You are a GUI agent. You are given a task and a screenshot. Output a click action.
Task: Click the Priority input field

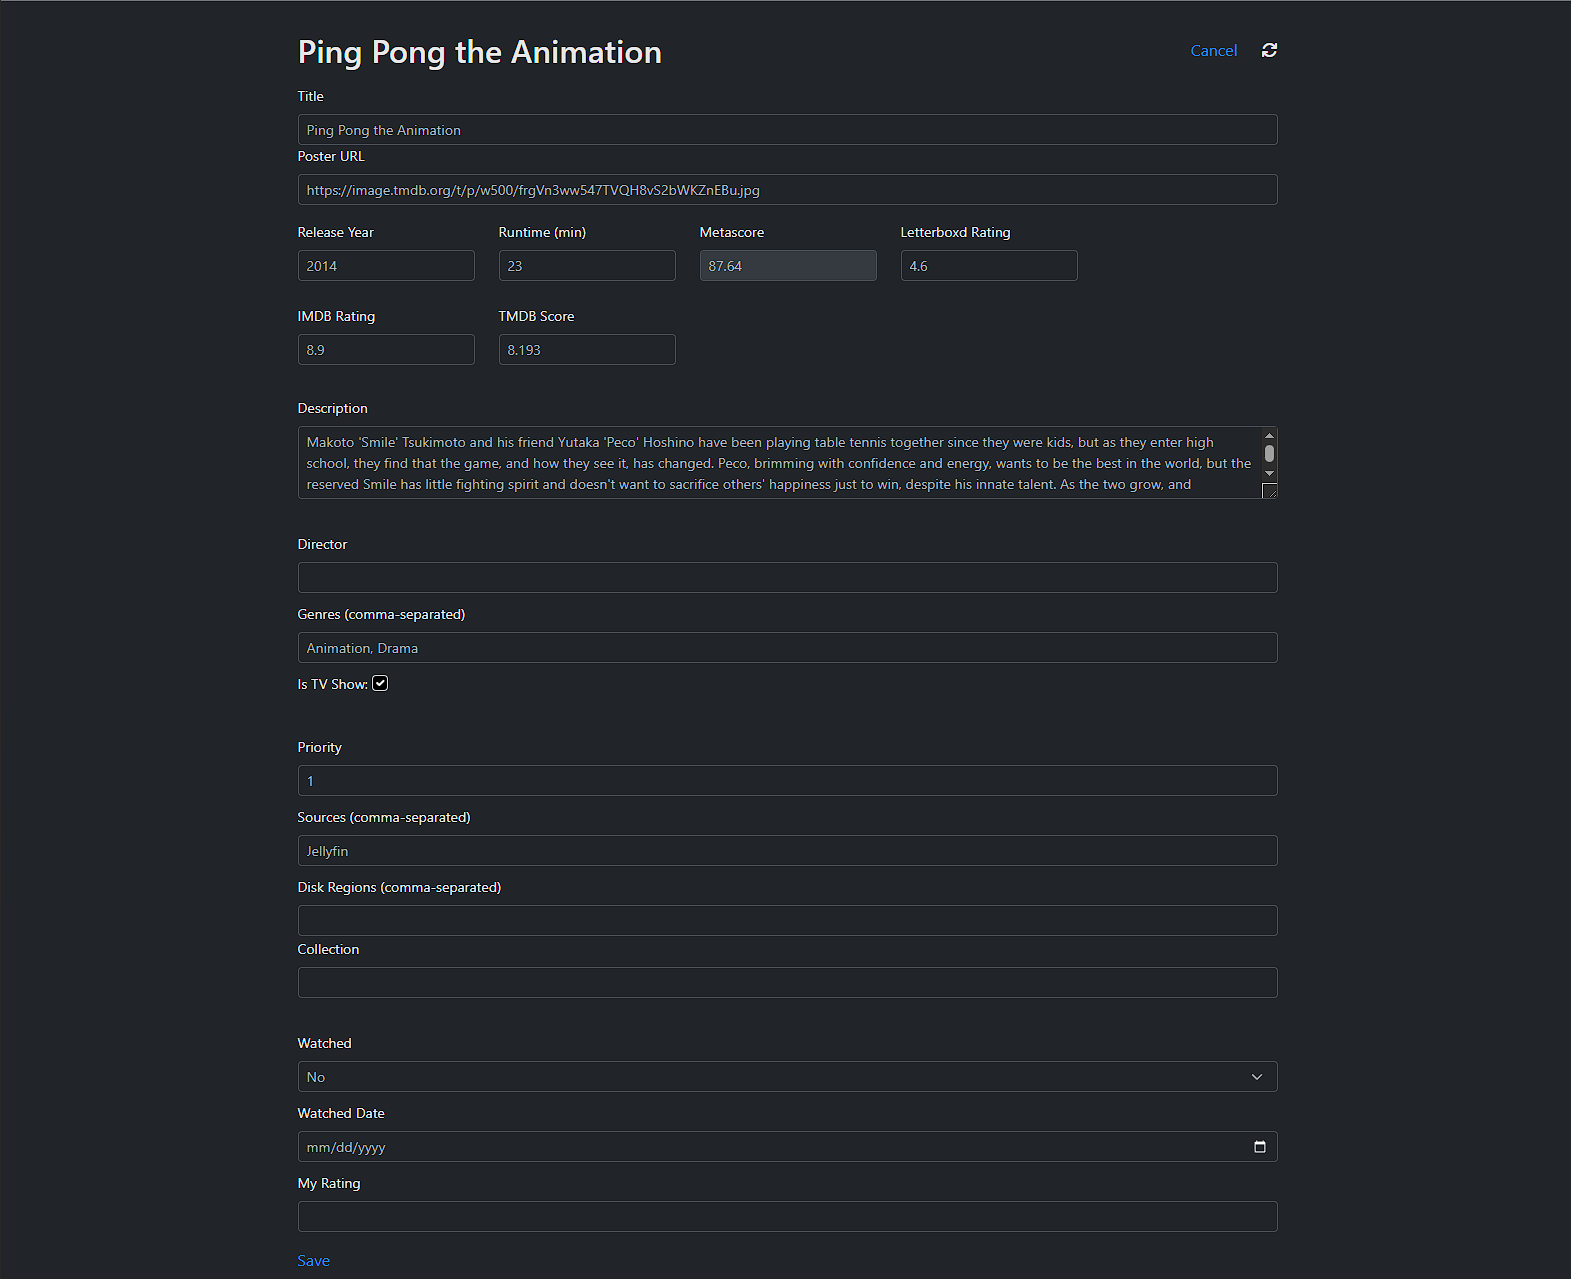[x=786, y=781]
